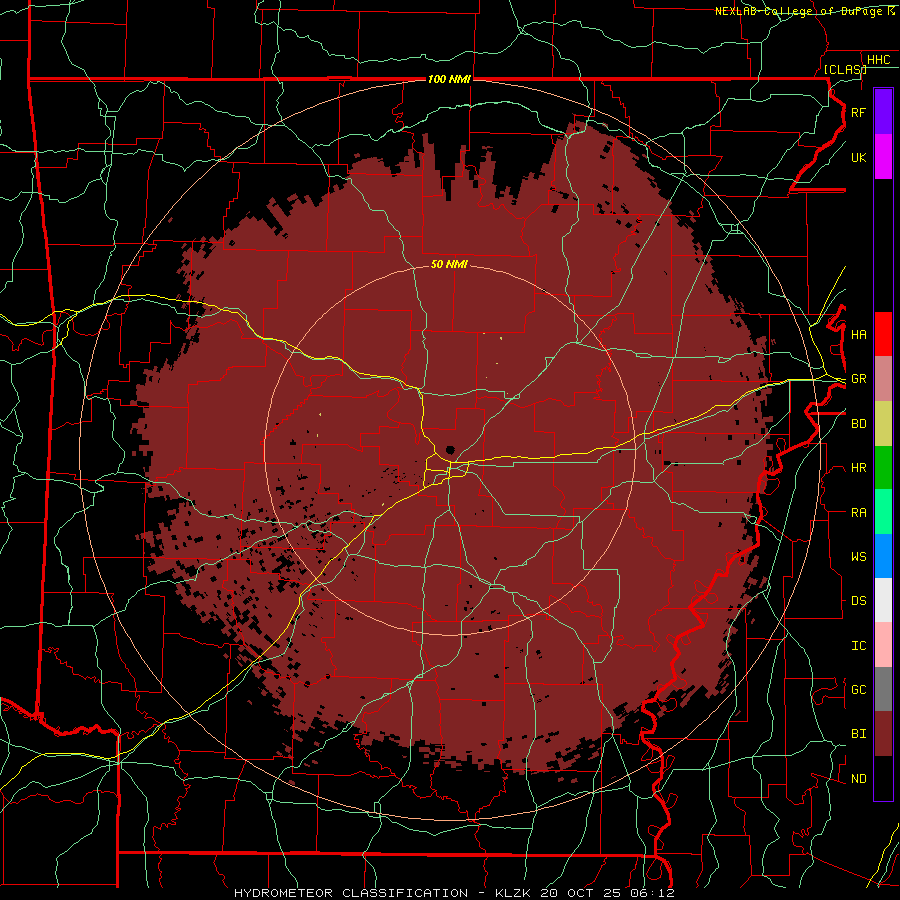The height and width of the screenshot is (900, 900).
Task: Click the HHC product label
Action: point(878,60)
